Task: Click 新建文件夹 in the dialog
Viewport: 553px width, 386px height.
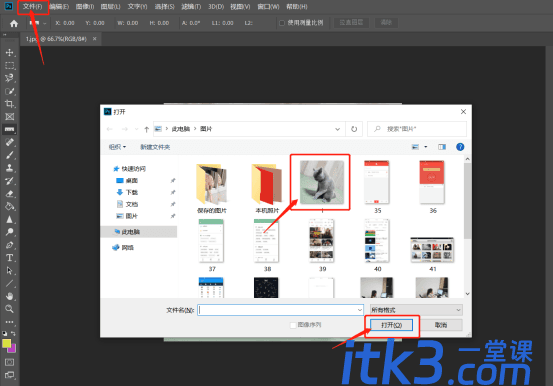Action: click(155, 147)
